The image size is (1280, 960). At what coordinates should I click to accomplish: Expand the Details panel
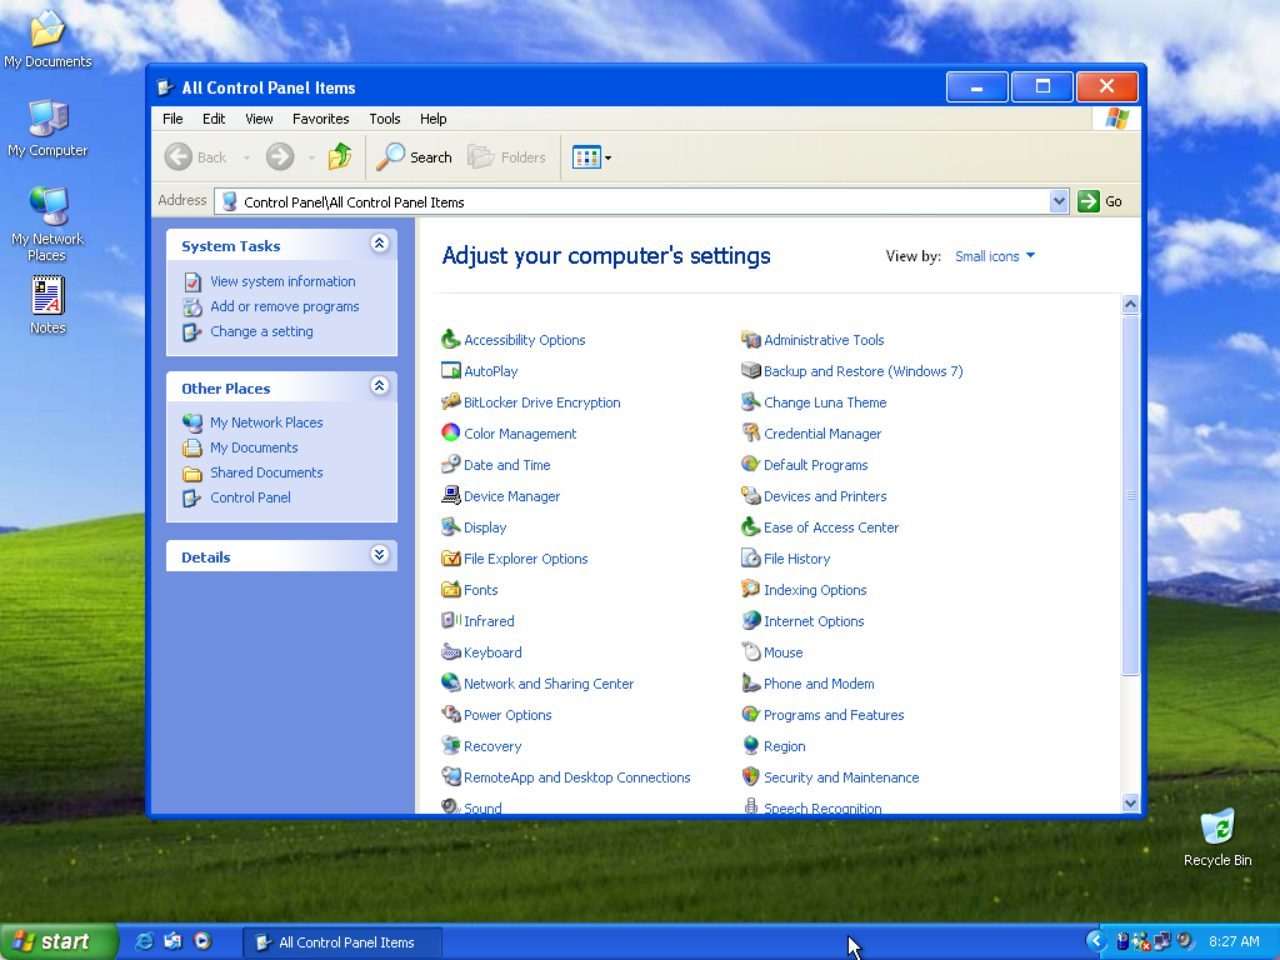pyautogui.click(x=379, y=554)
